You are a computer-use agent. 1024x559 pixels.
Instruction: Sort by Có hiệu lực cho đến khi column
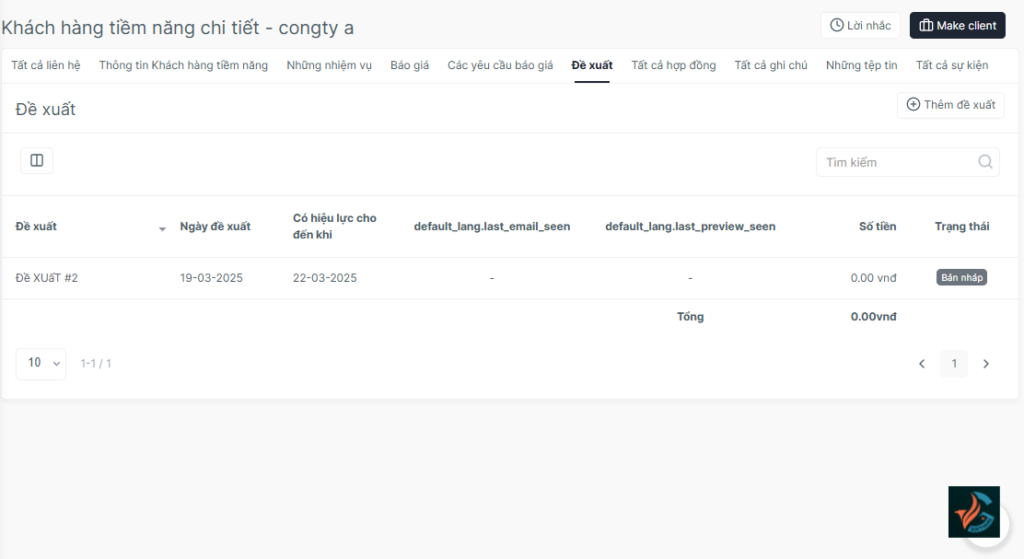point(334,227)
